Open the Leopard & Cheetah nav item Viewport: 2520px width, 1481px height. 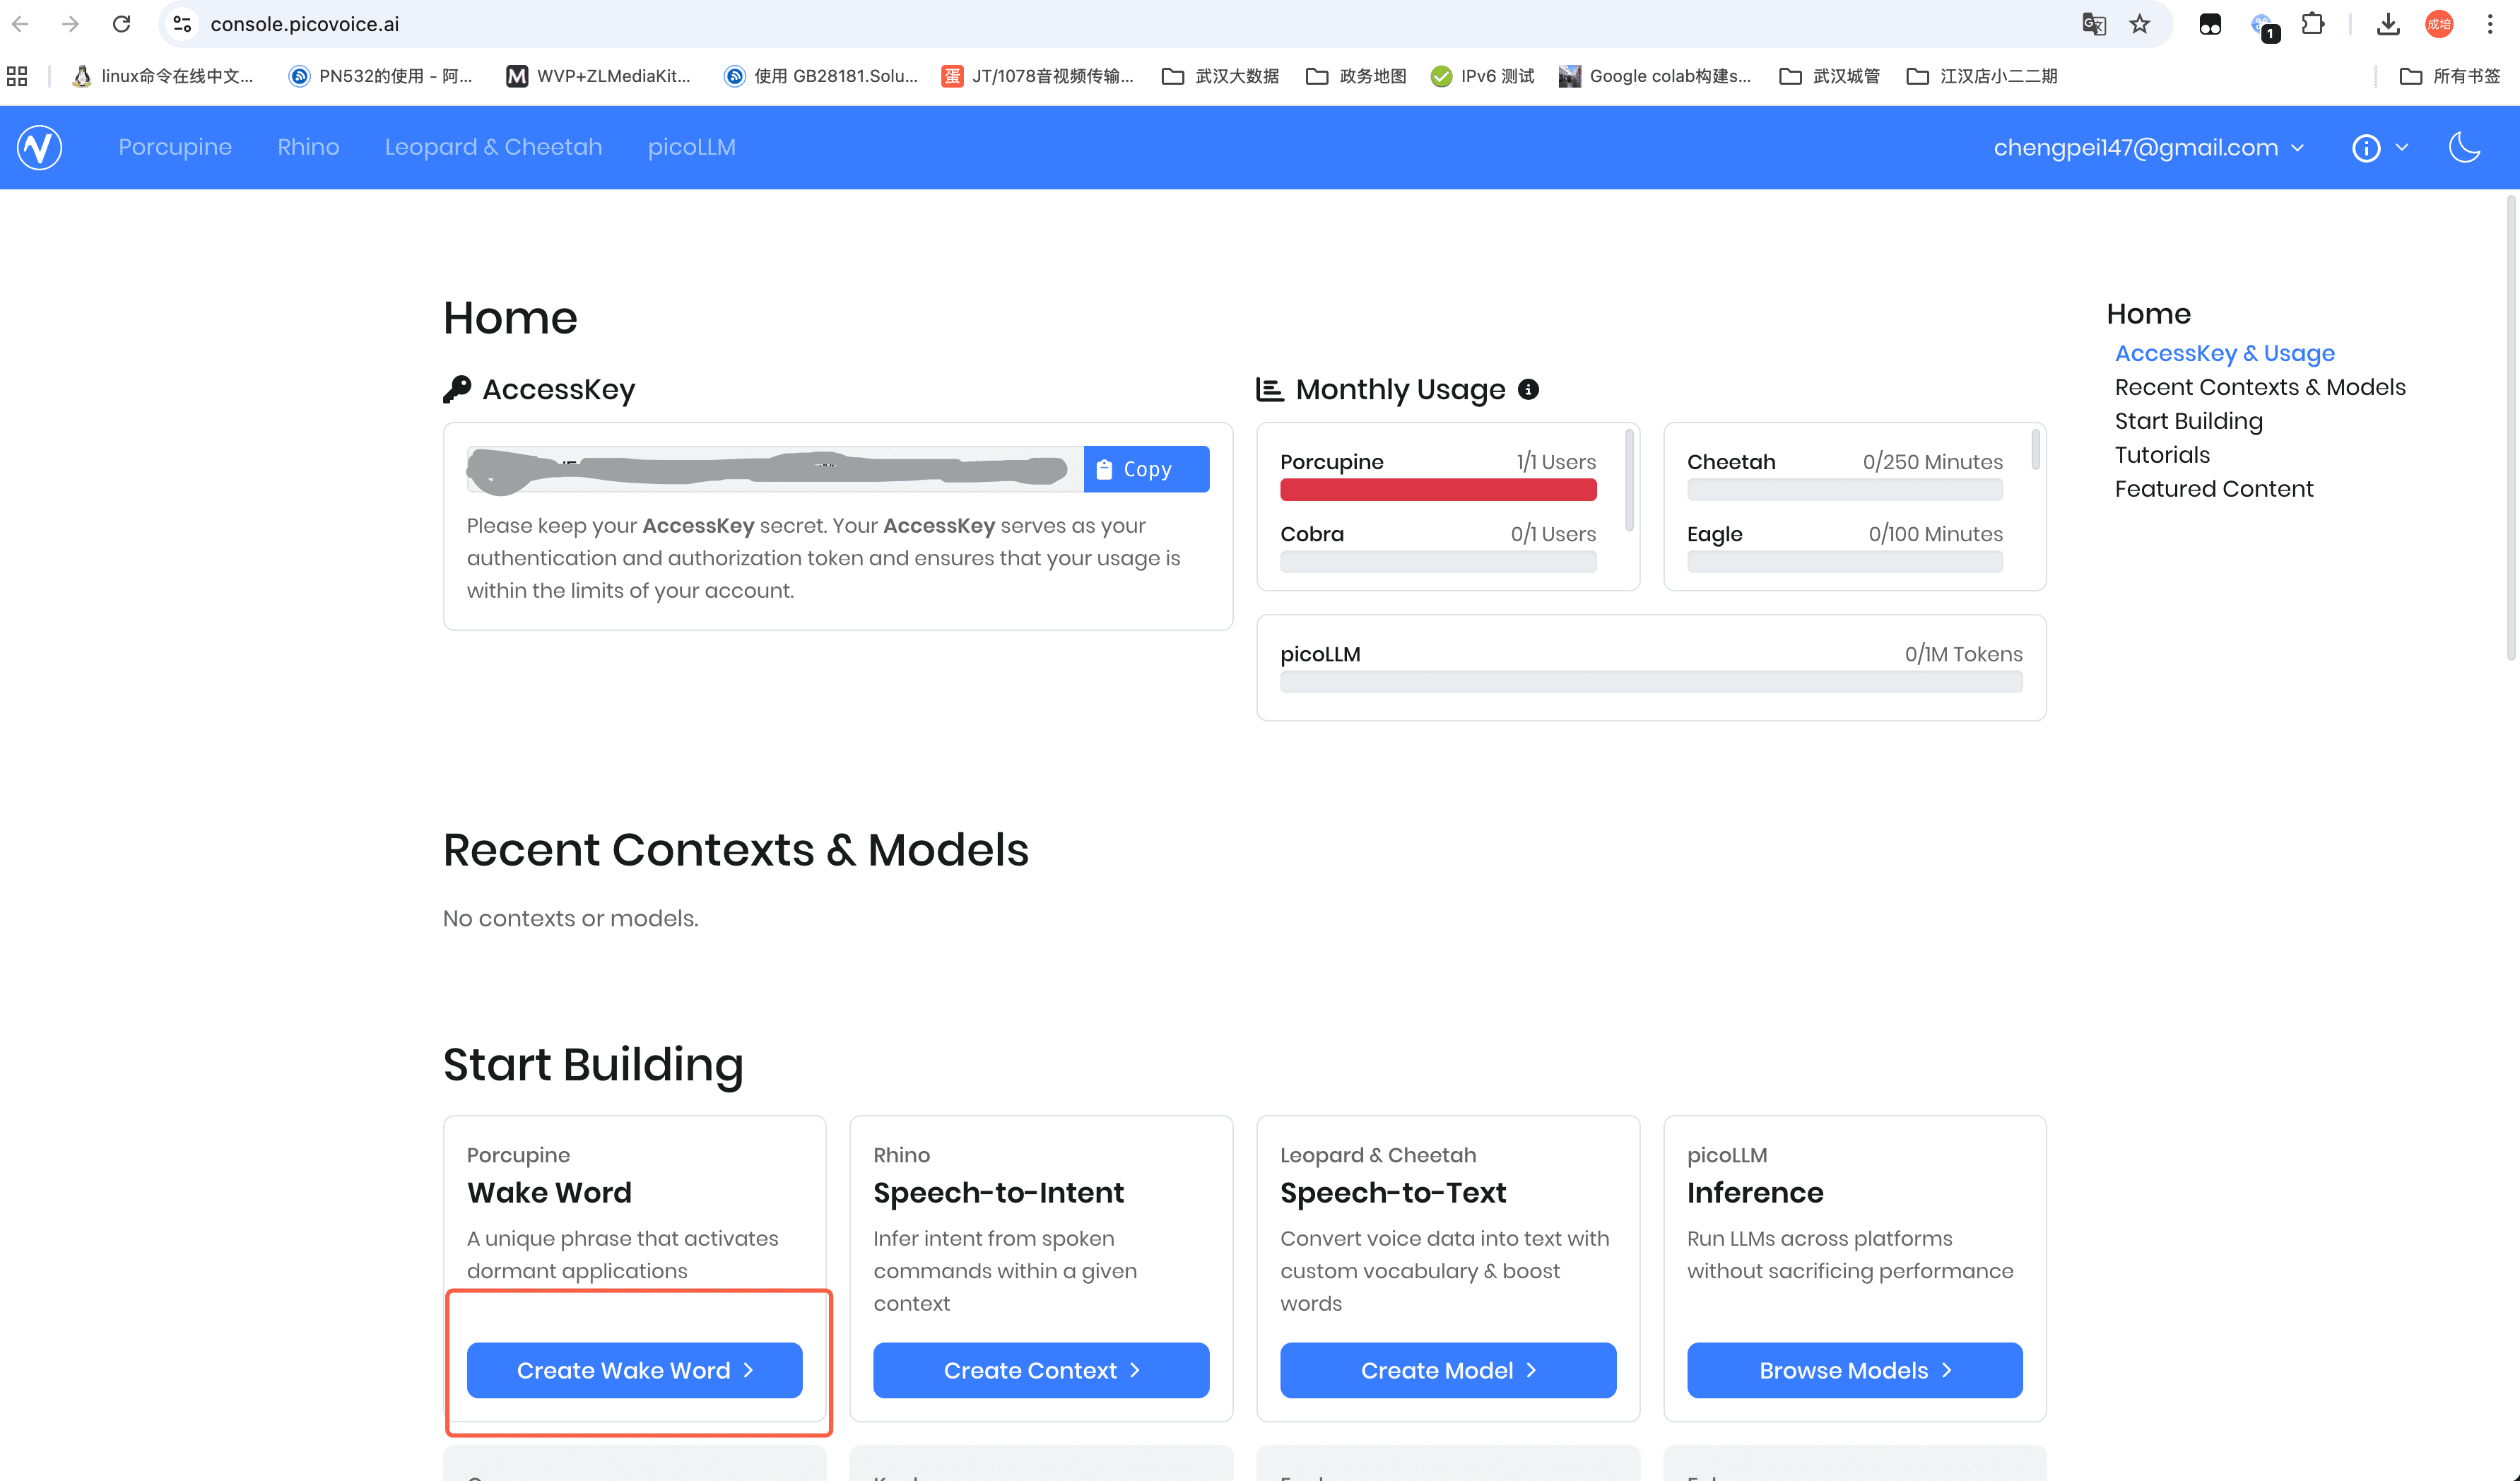493,147
